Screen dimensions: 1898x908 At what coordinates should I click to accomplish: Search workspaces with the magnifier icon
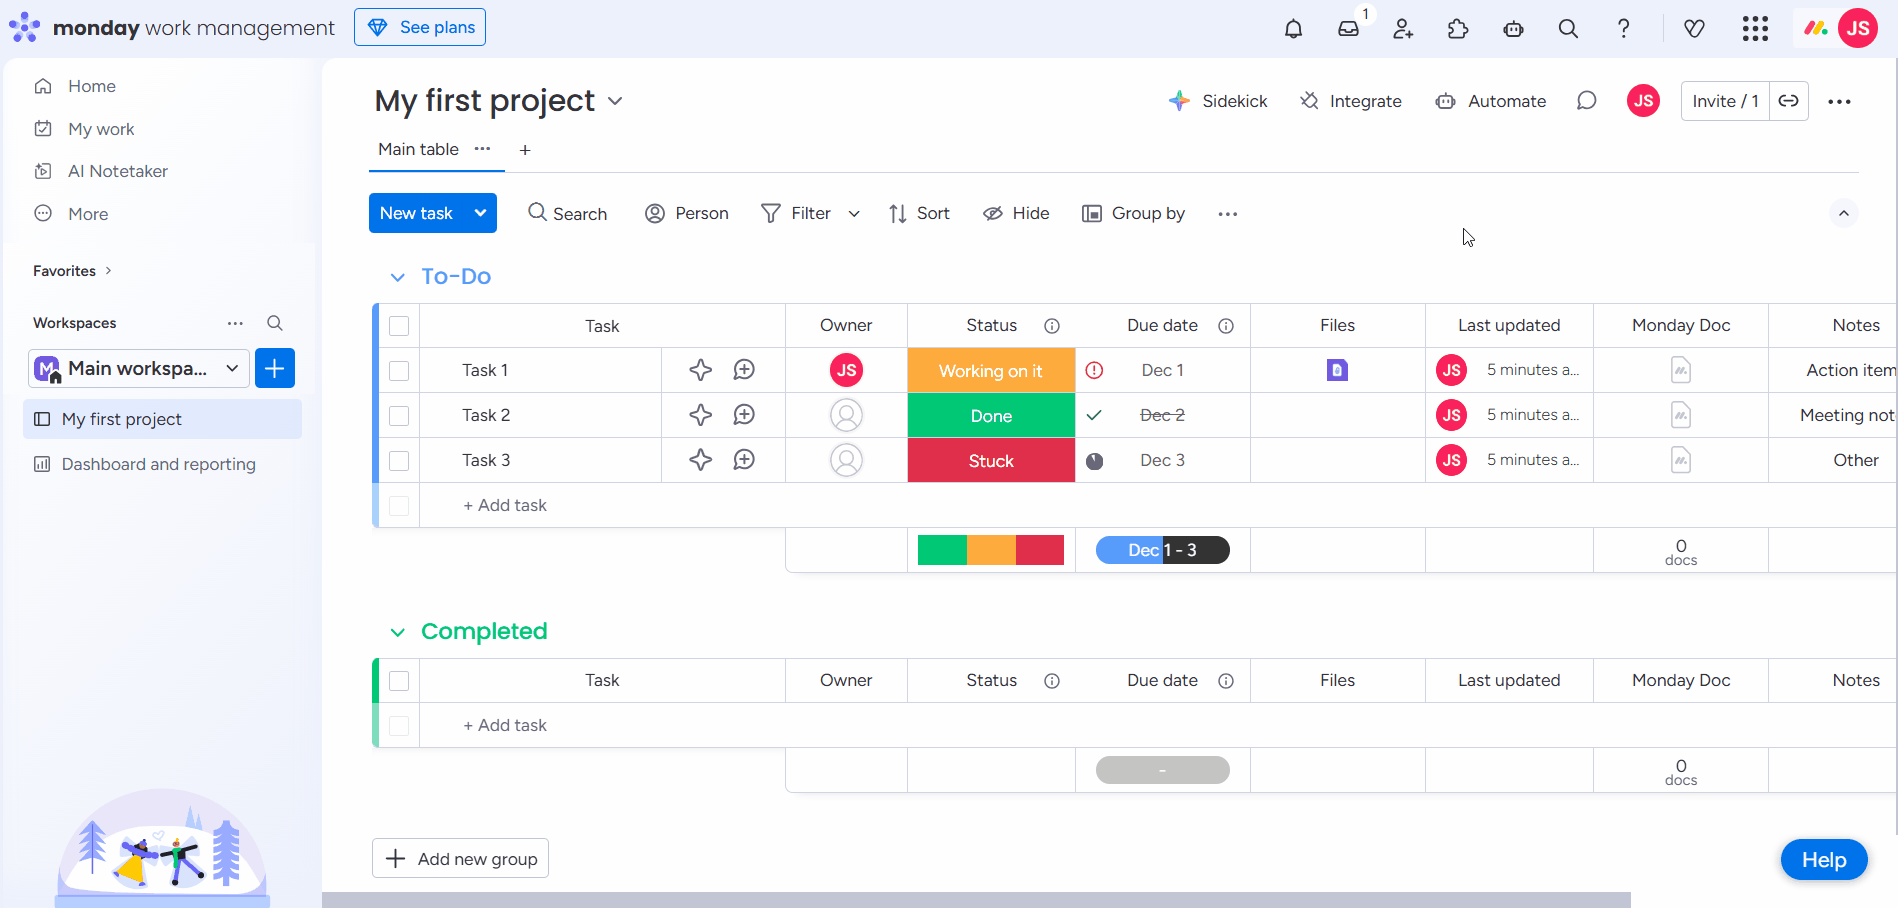275,323
